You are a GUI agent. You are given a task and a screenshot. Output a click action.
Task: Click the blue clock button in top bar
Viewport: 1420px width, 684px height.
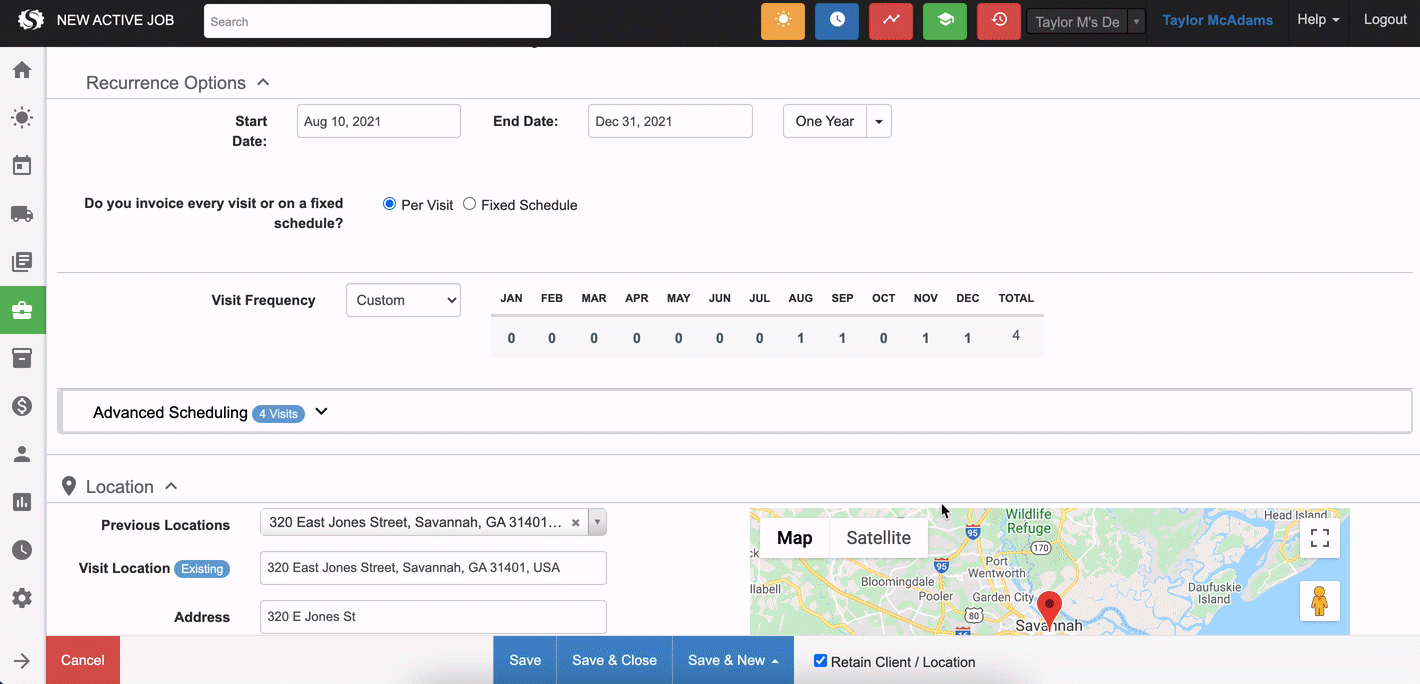pyautogui.click(x=836, y=21)
